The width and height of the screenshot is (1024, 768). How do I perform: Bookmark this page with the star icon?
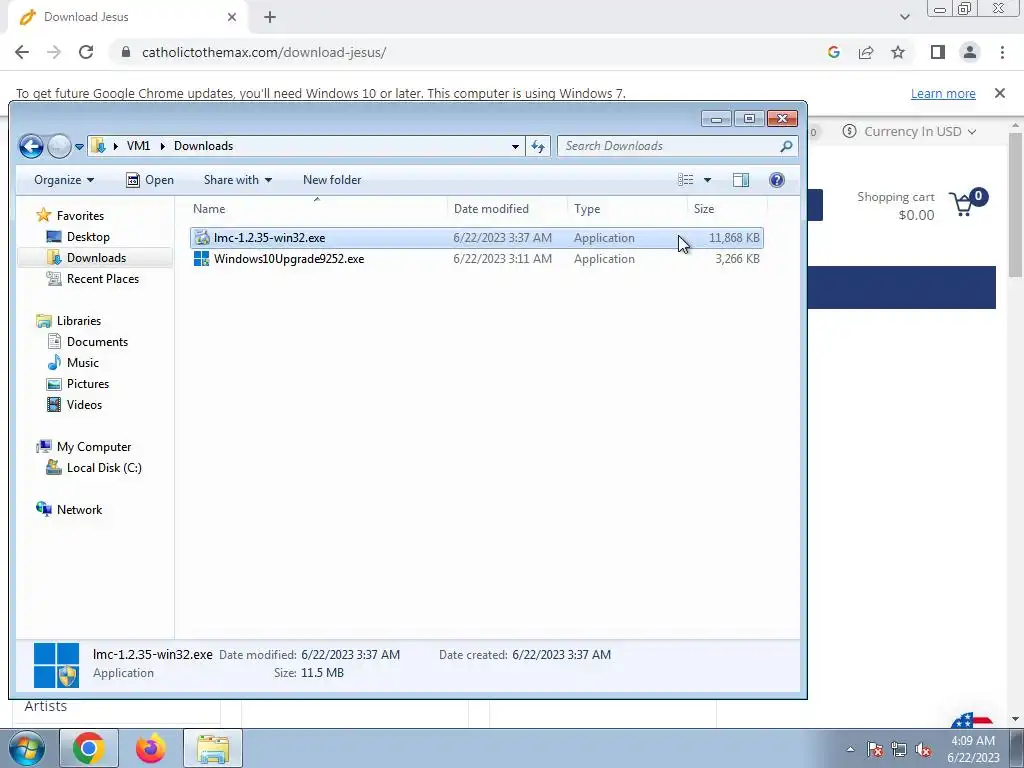898,52
